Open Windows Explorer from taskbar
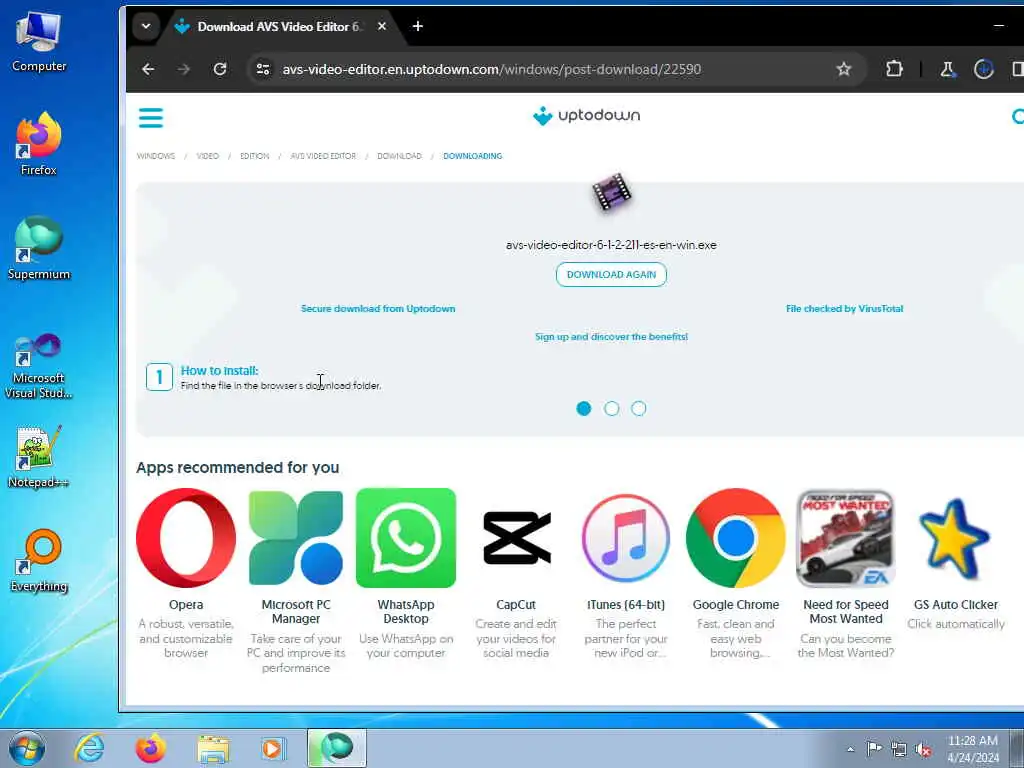The image size is (1024, 768). point(213,748)
